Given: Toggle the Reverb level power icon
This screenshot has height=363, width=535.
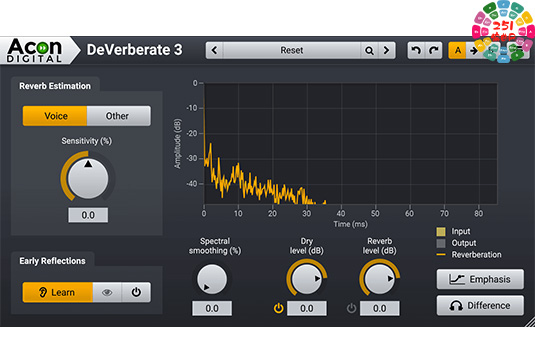Looking at the screenshot, I should click(x=351, y=308).
